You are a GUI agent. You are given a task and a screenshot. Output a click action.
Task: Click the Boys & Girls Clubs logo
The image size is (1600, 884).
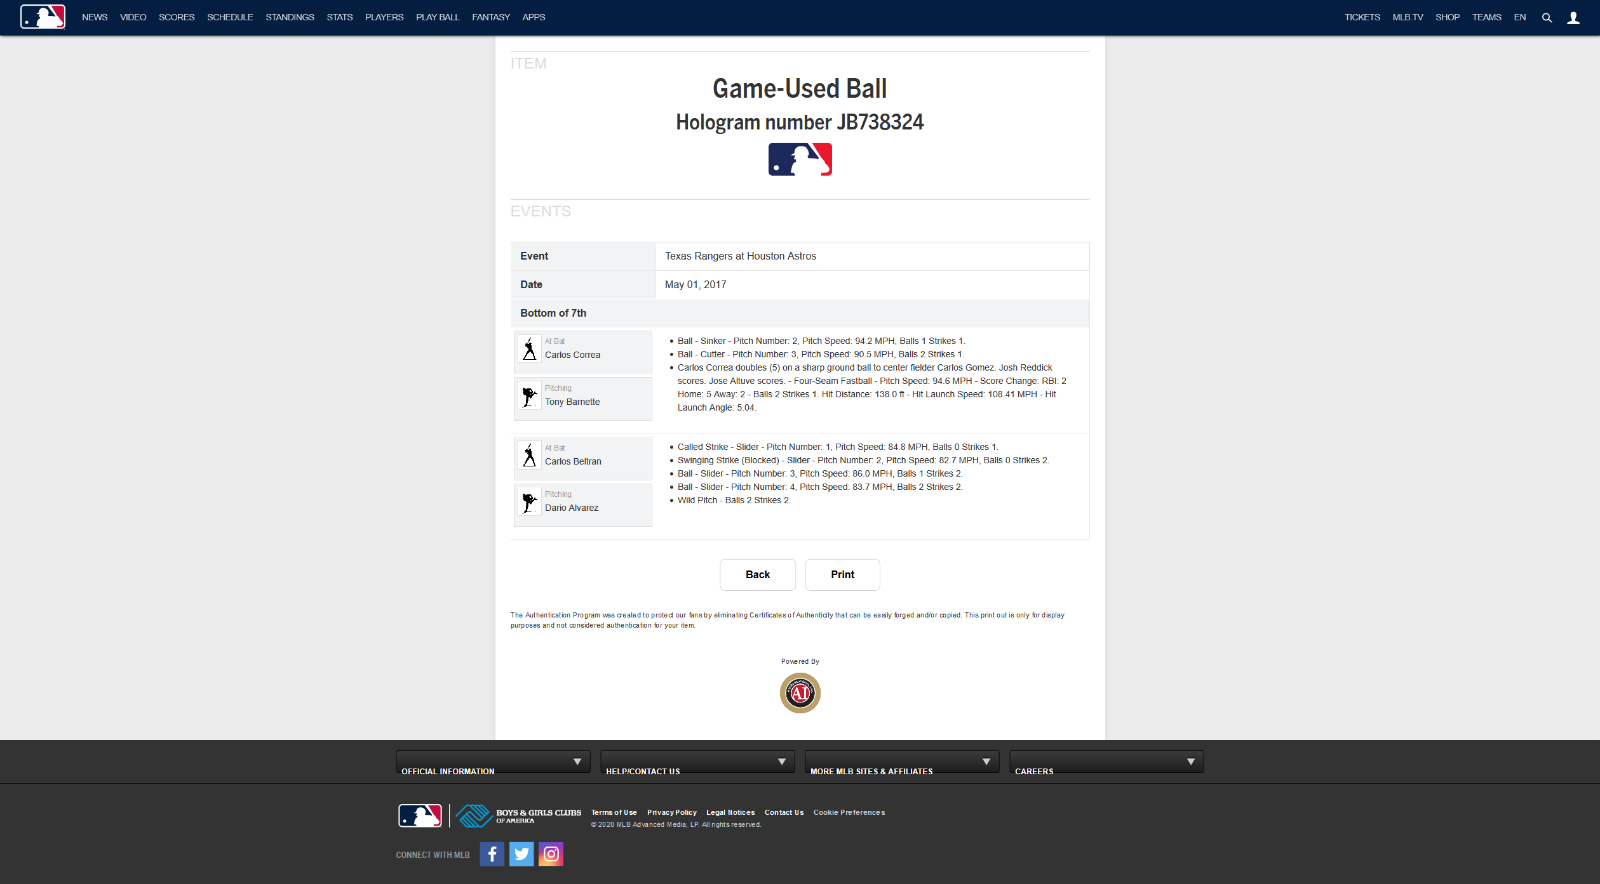(x=518, y=816)
